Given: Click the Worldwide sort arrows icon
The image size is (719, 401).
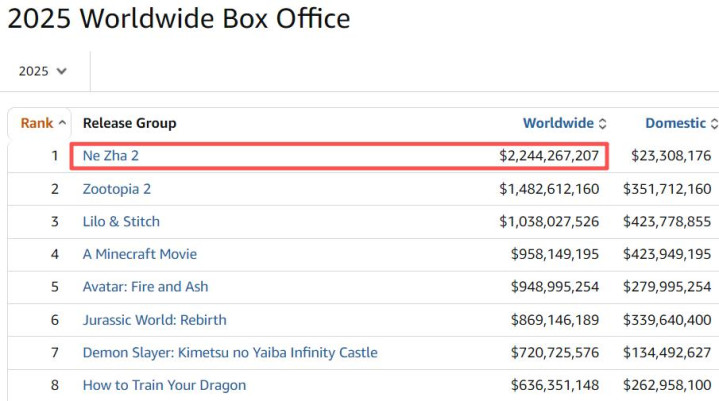Looking at the screenshot, I should pos(602,124).
